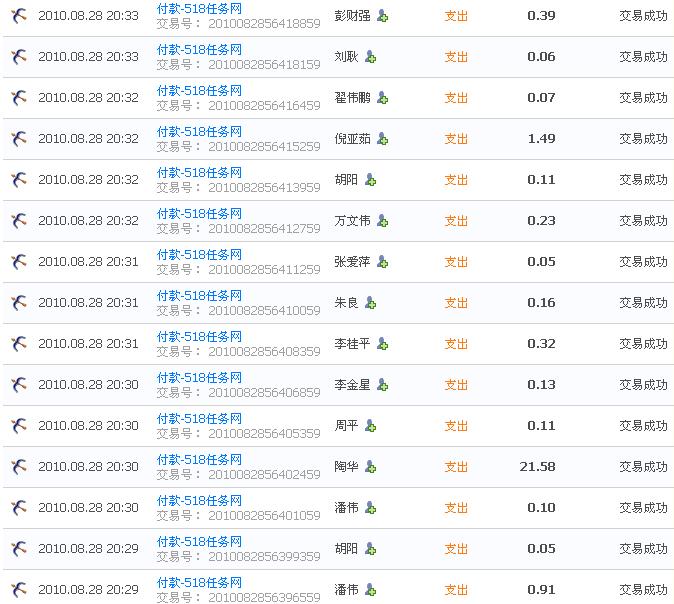The height and width of the screenshot is (604, 674).
Task: Click transaction number ending 412759
Action: click(x=264, y=229)
